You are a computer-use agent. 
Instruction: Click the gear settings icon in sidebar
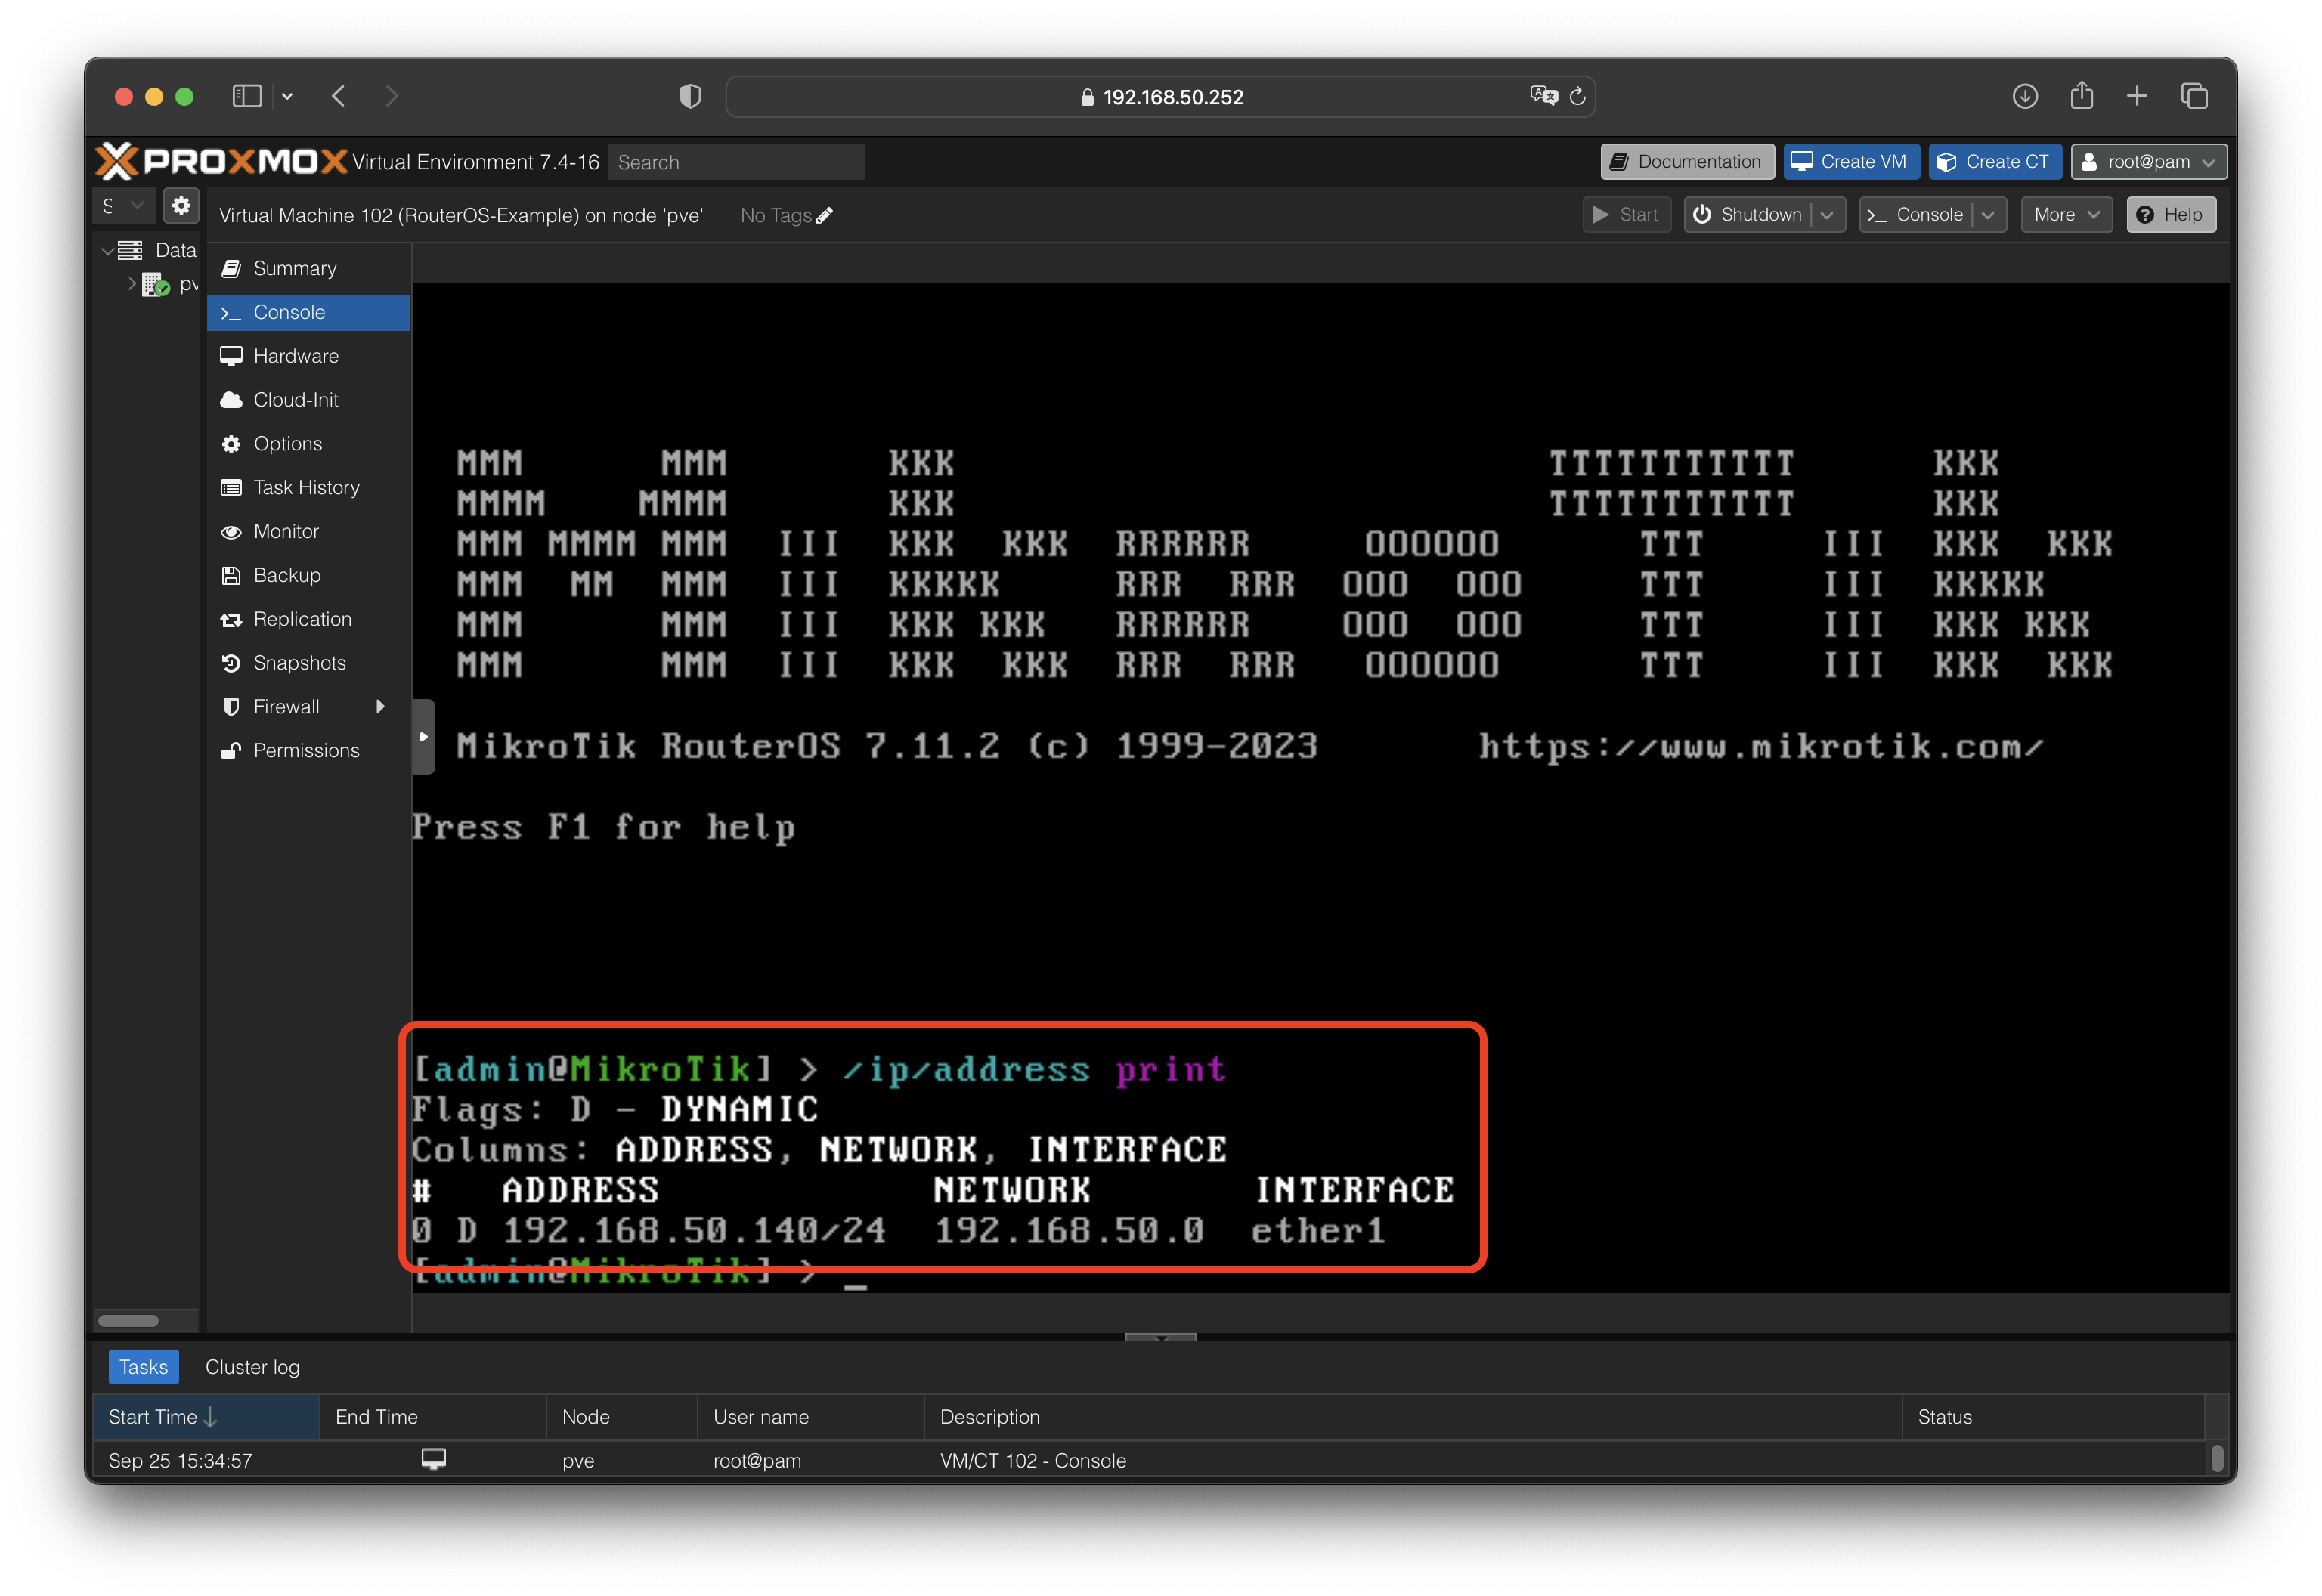(181, 206)
